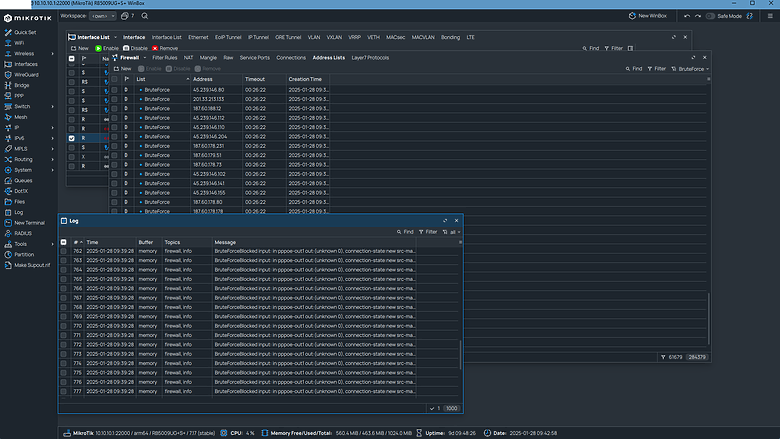Click the search magnifier in top bar
Screen dimensions: 780x439
pyautogui.click(x=145, y=16)
